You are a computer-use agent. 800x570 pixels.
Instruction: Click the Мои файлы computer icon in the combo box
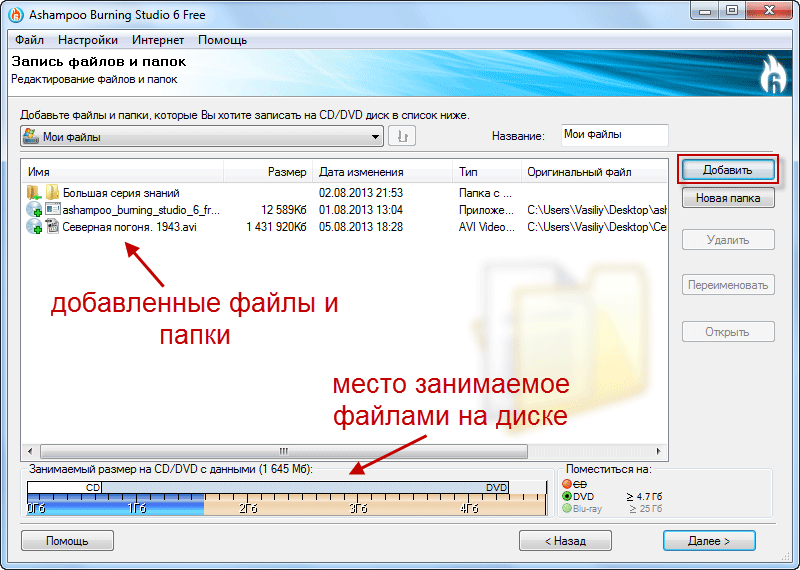point(31,136)
